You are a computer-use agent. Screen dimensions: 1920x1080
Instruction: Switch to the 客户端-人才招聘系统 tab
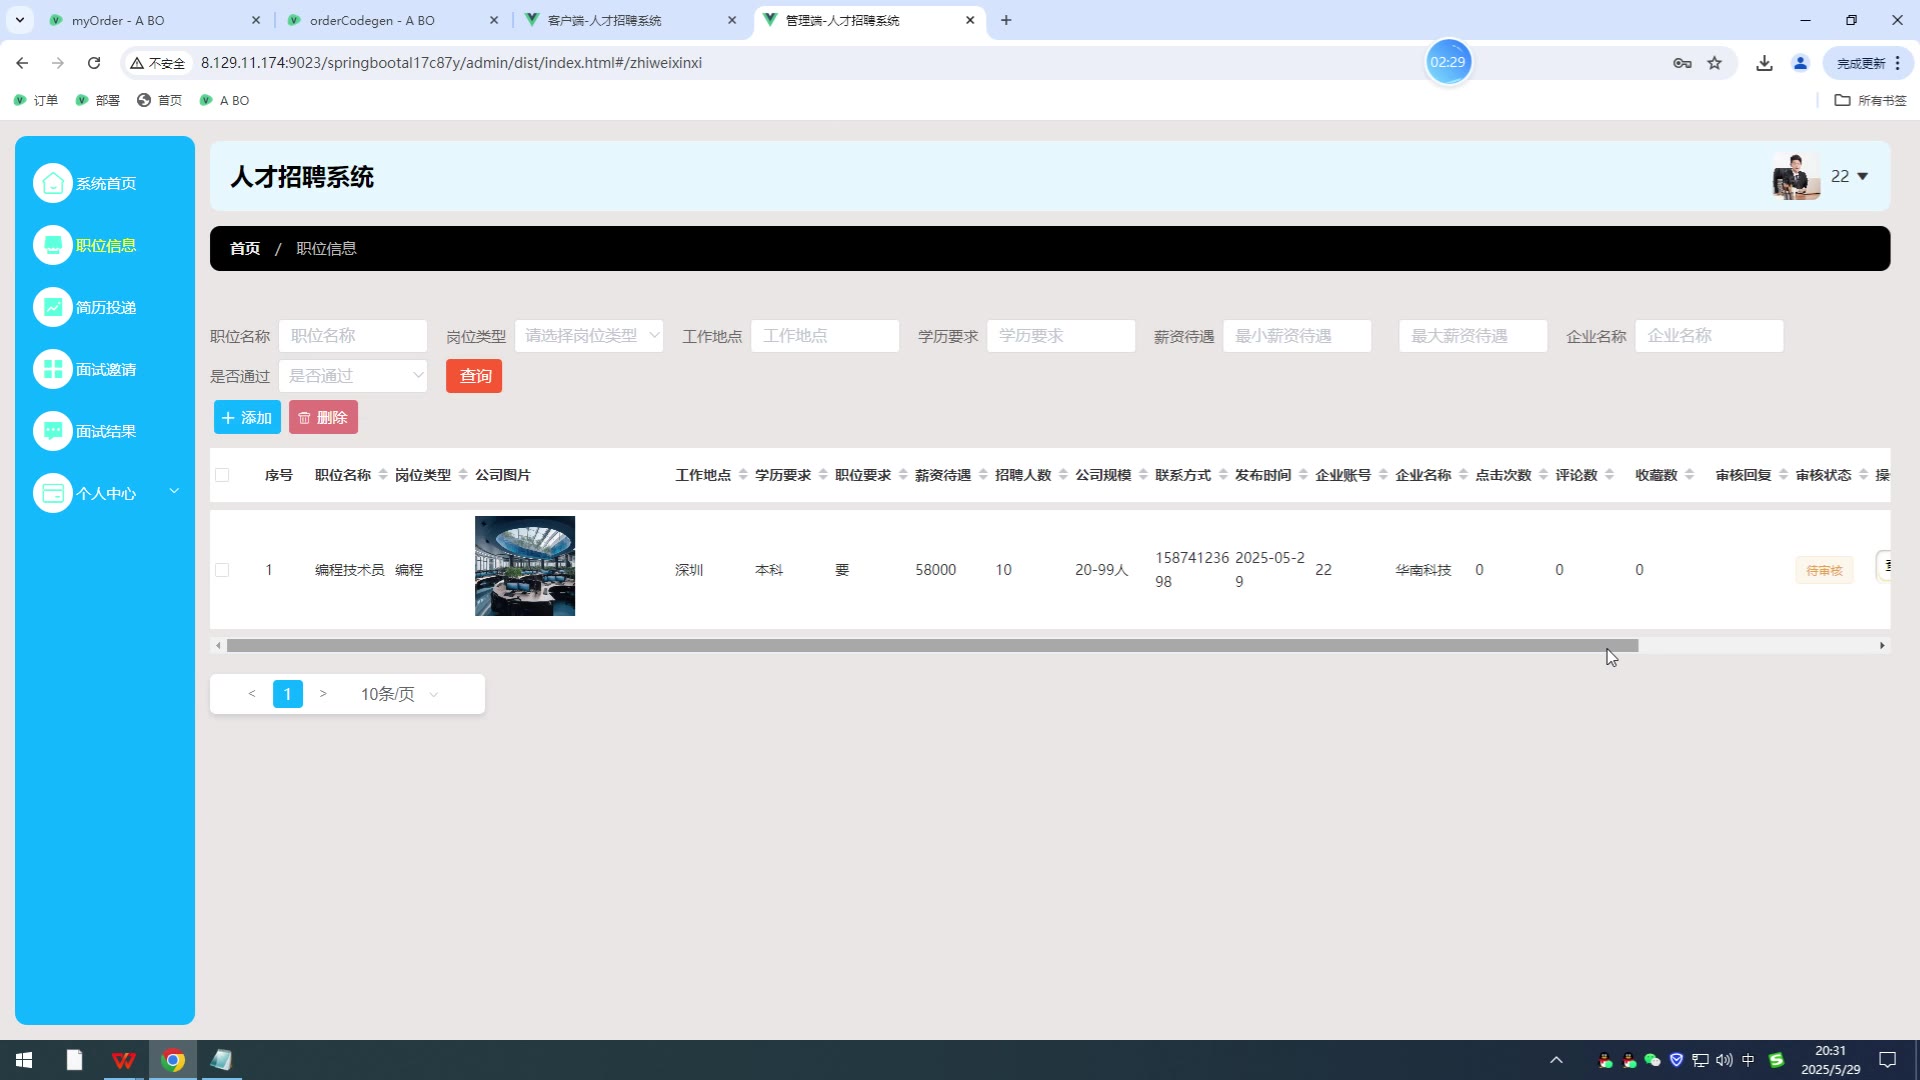coord(604,20)
